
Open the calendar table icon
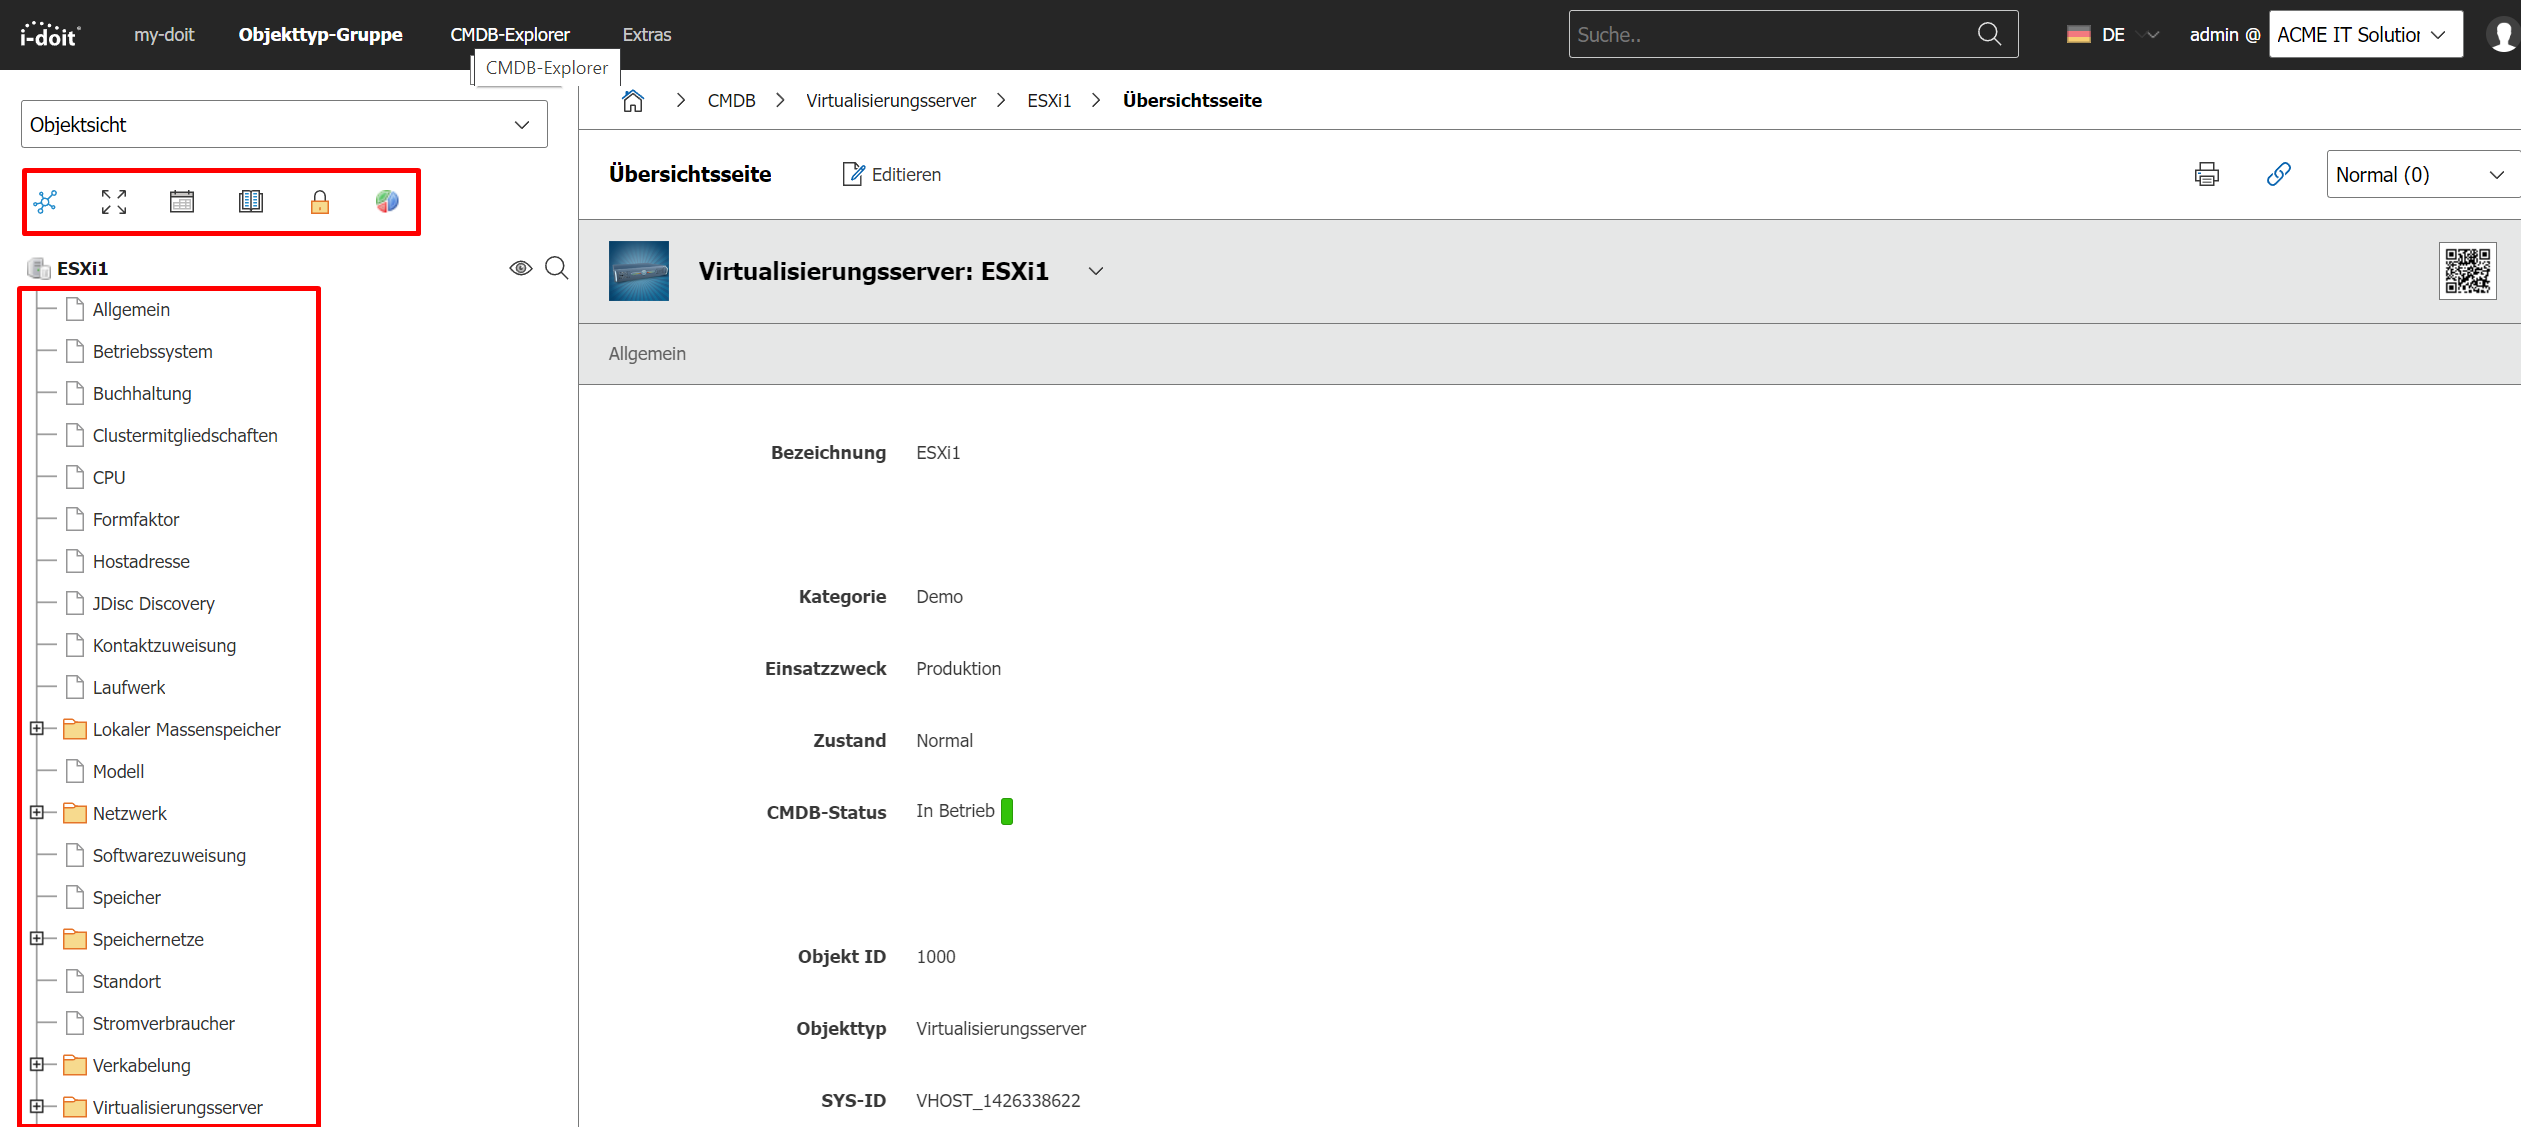click(x=182, y=202)
